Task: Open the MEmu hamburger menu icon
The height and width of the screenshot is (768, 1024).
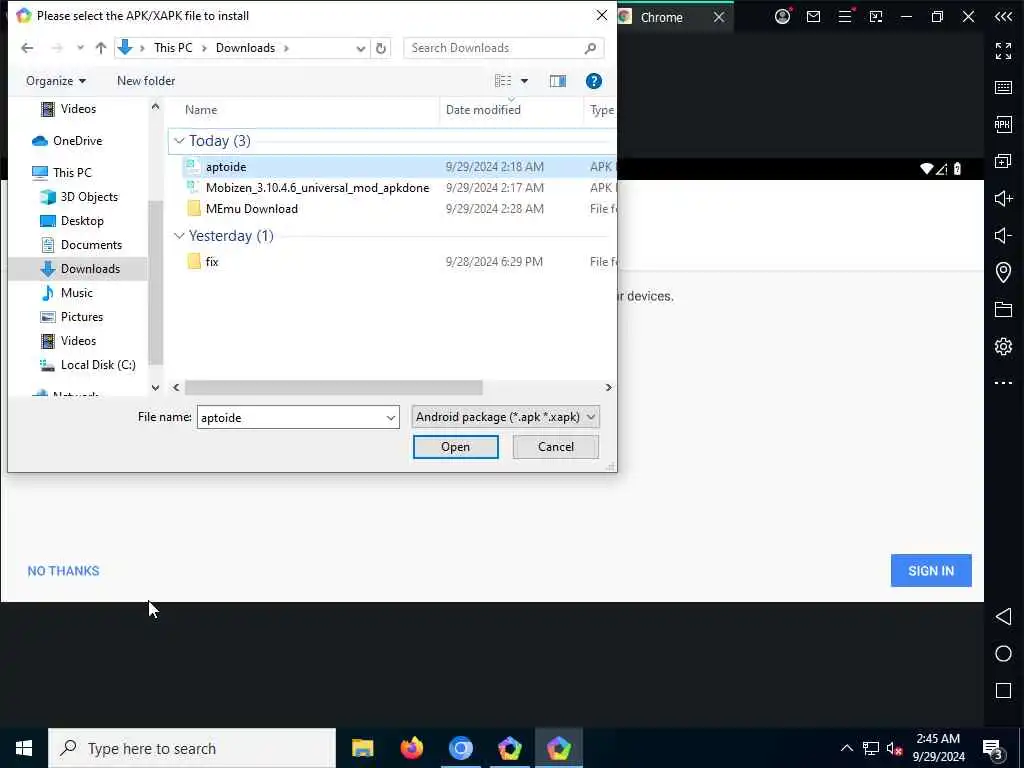Action: click(x=844, y=16)
